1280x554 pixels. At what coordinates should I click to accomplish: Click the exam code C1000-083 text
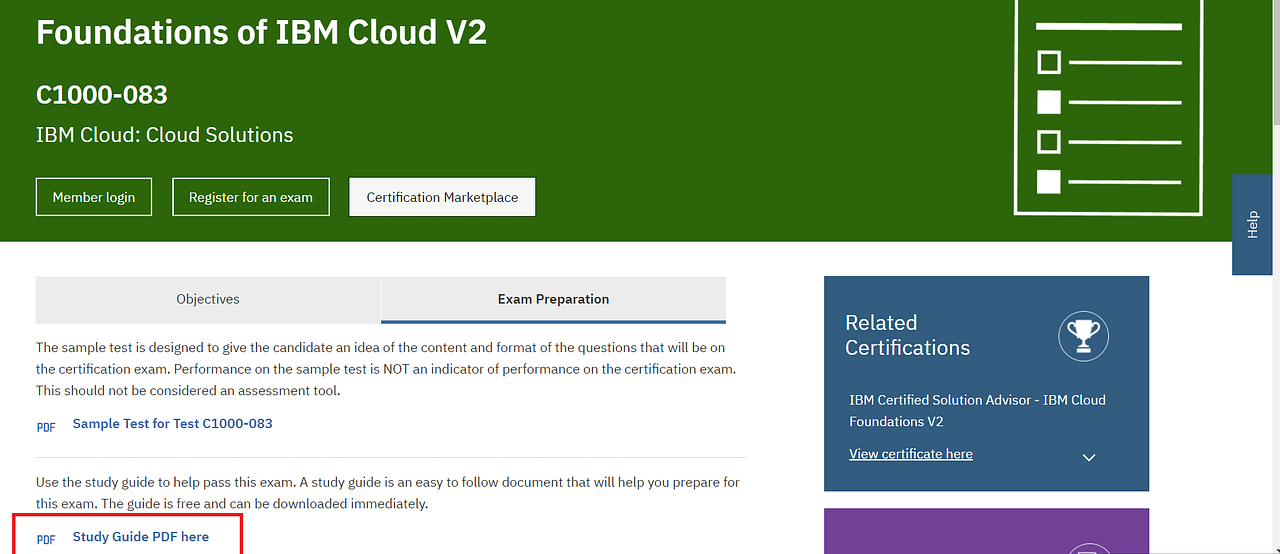(x=102, y=95)
